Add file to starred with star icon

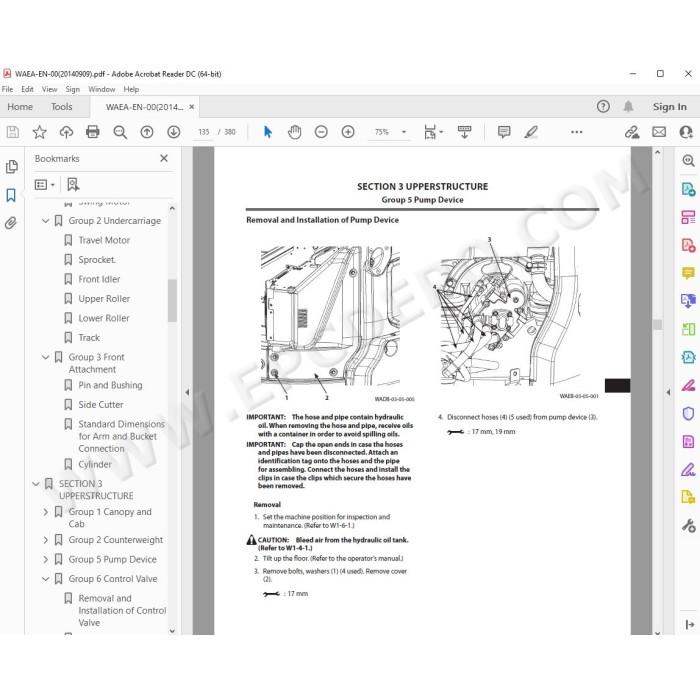pyautogui.click(x=39, y=132)
